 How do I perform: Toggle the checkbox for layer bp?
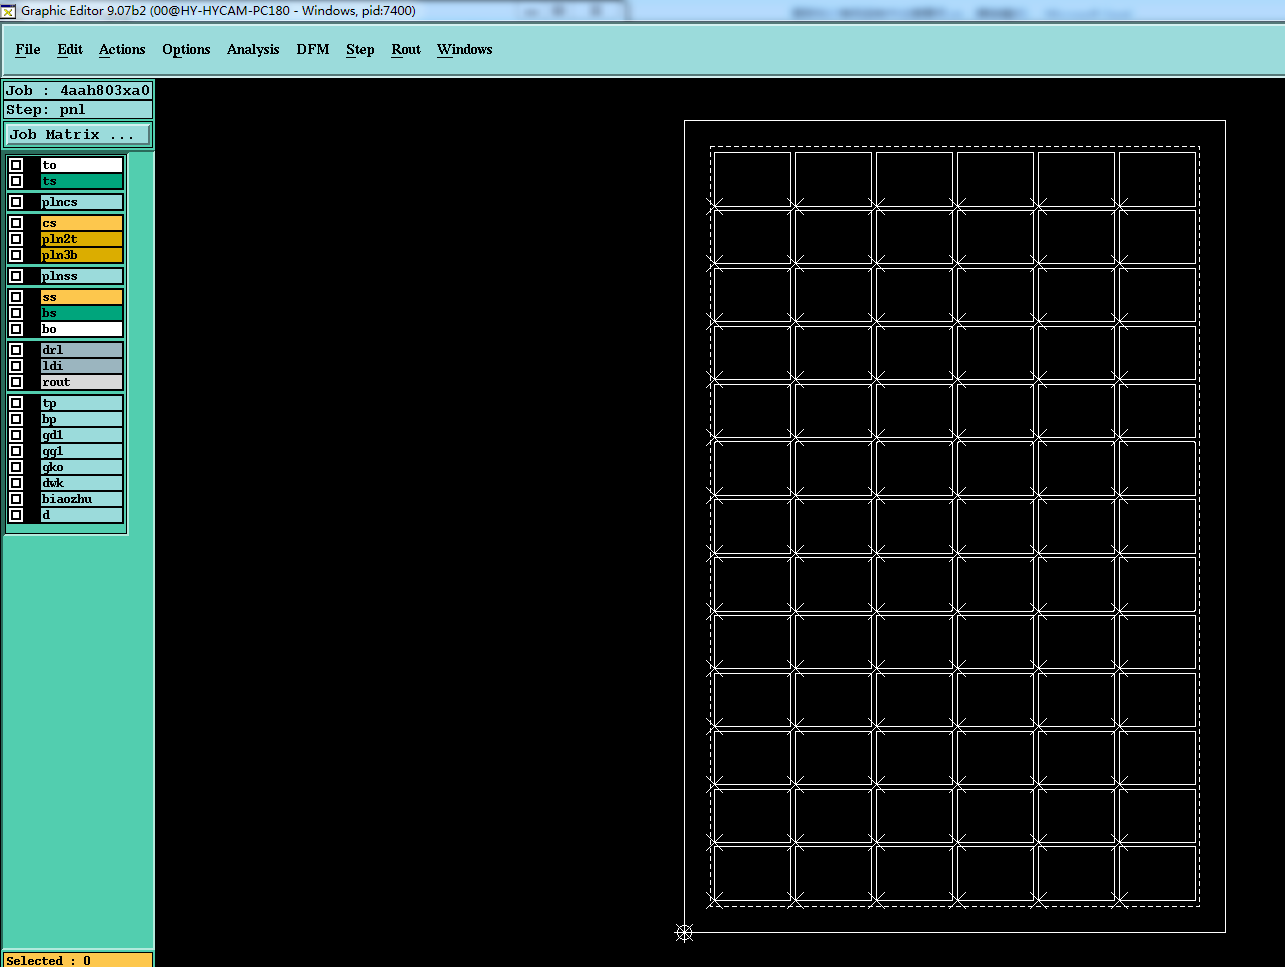(16, 419)
